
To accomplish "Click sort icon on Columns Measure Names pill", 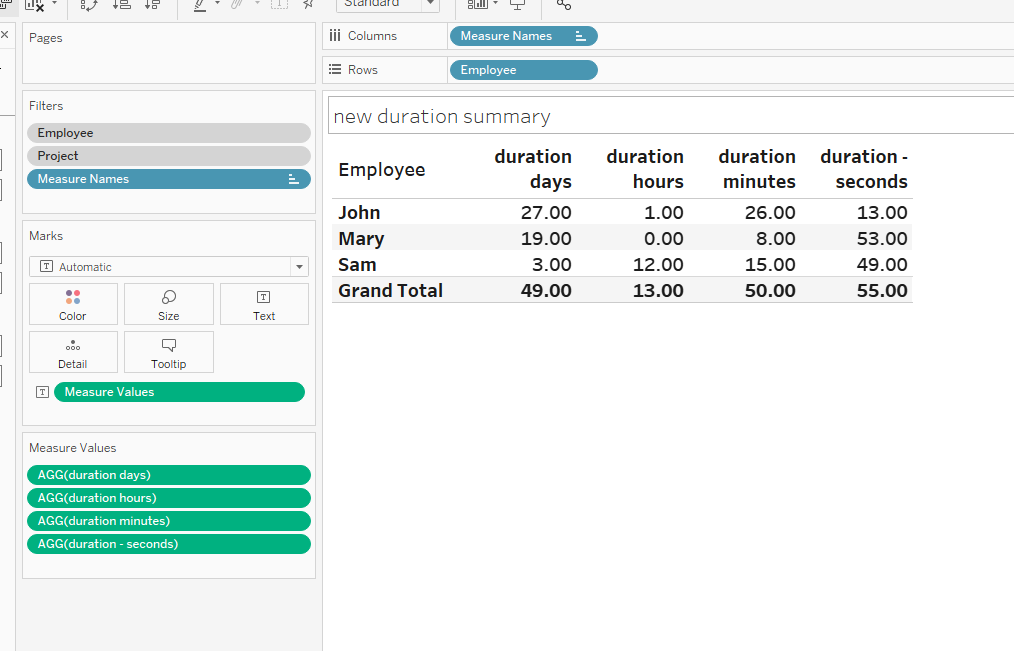I will coord(580,36).
